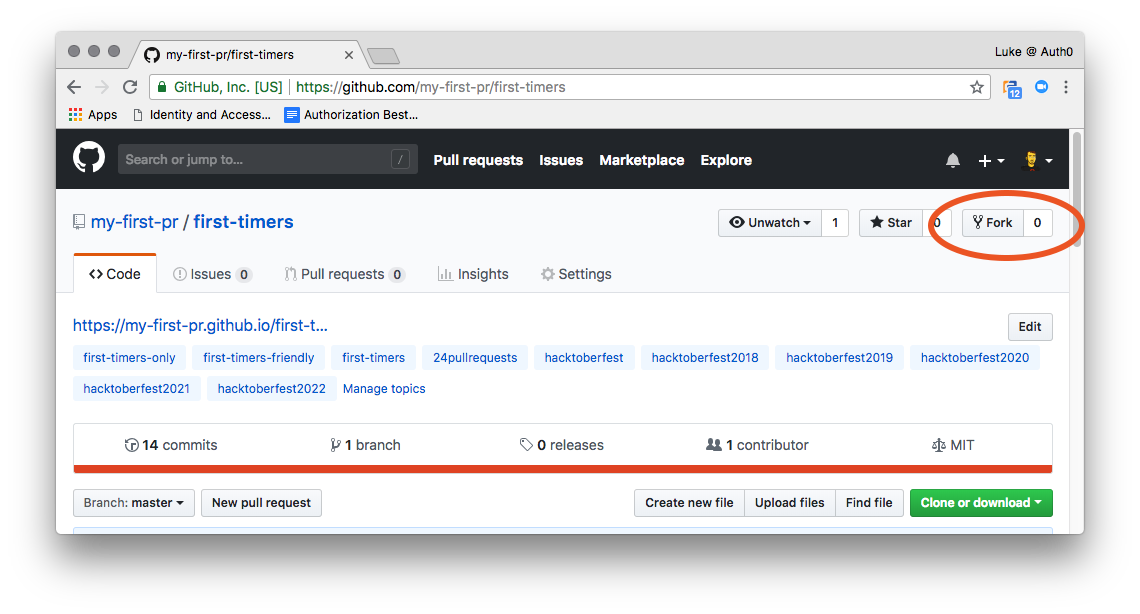Viewport: 1140px width, 614px height.
Task: Click the watchers count 1
Action: [835, 222]
